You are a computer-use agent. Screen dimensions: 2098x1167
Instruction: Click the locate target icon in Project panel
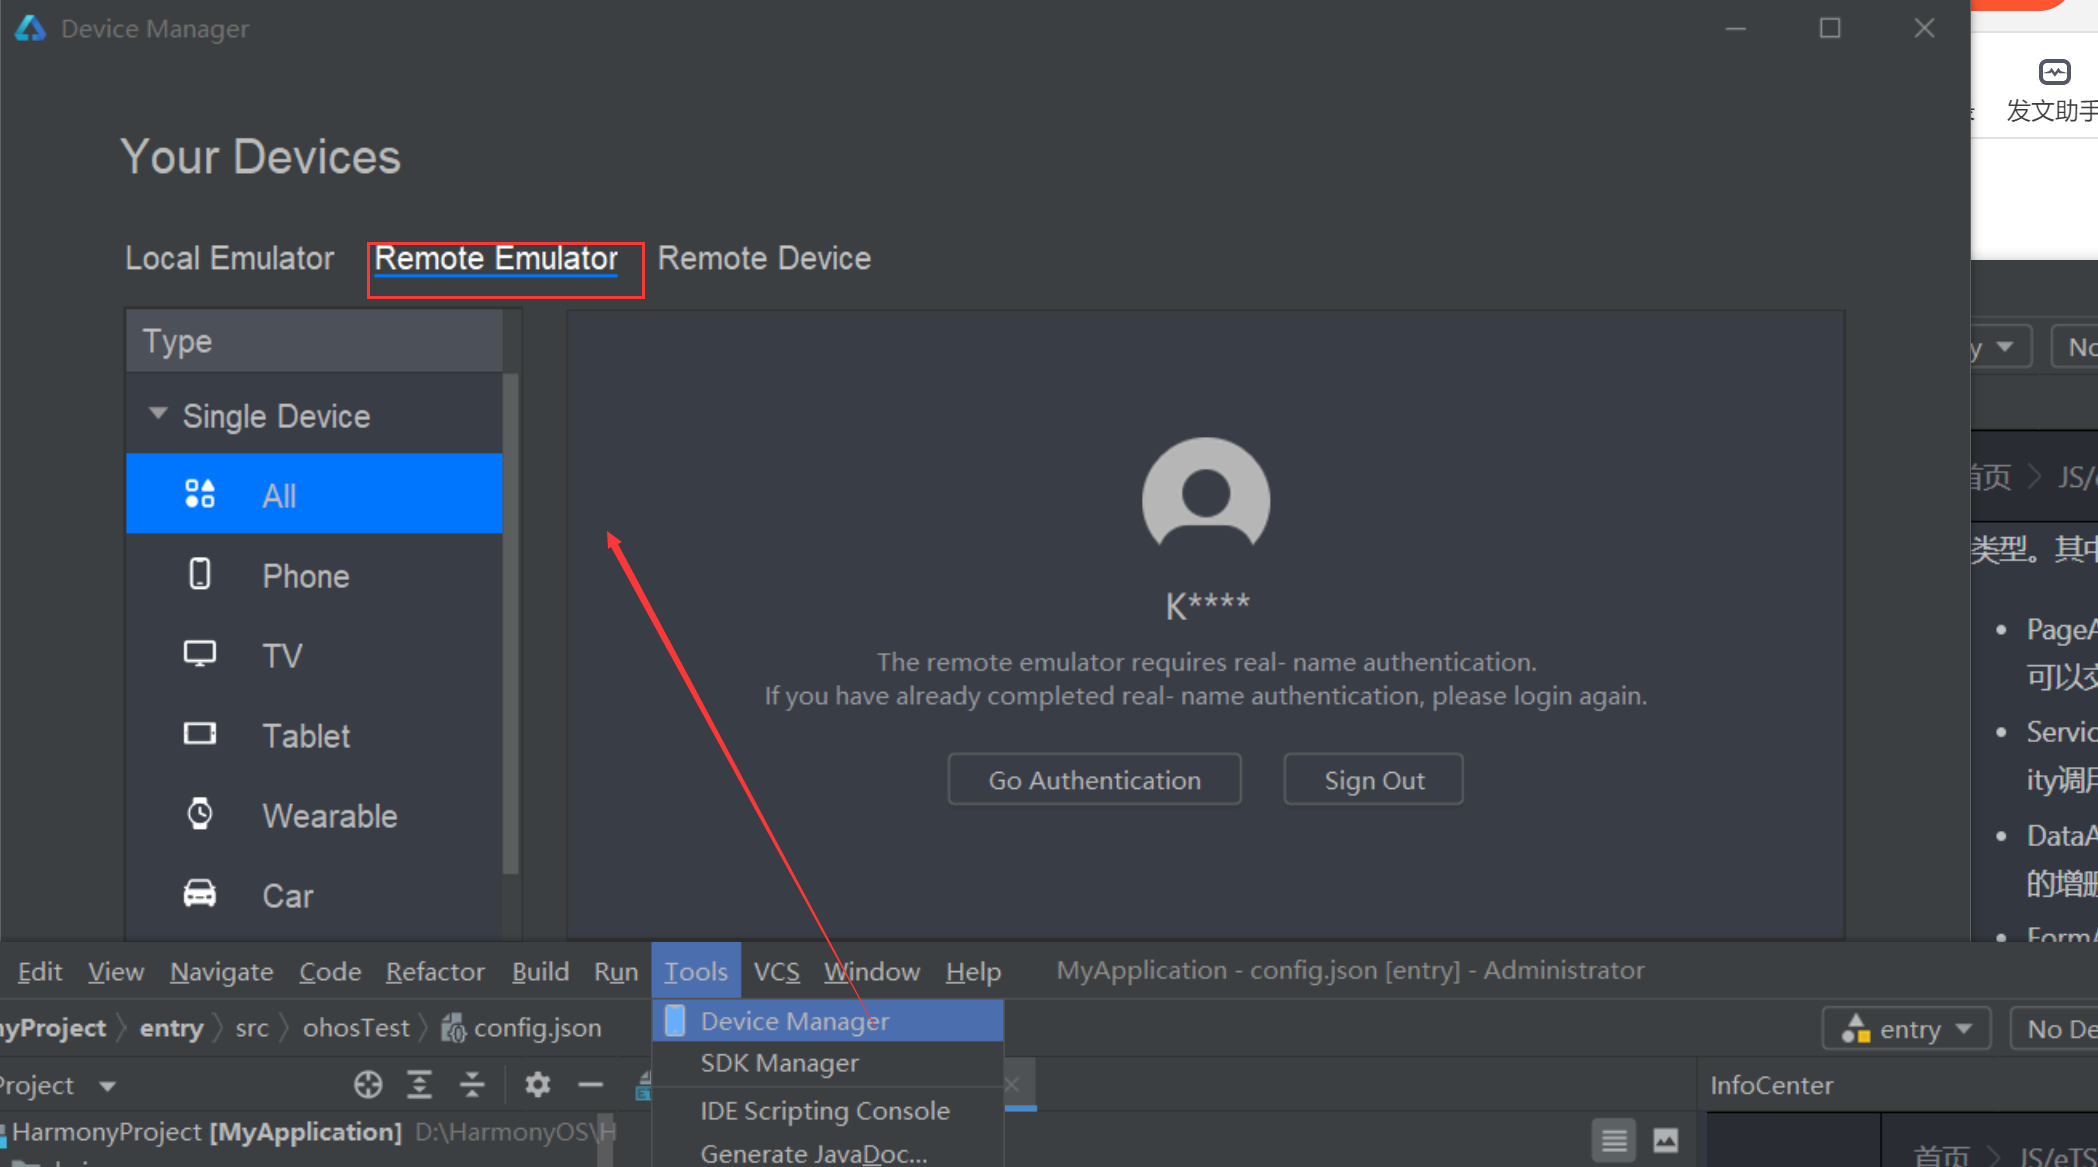pyautogui.click(x=368, y=1085)
